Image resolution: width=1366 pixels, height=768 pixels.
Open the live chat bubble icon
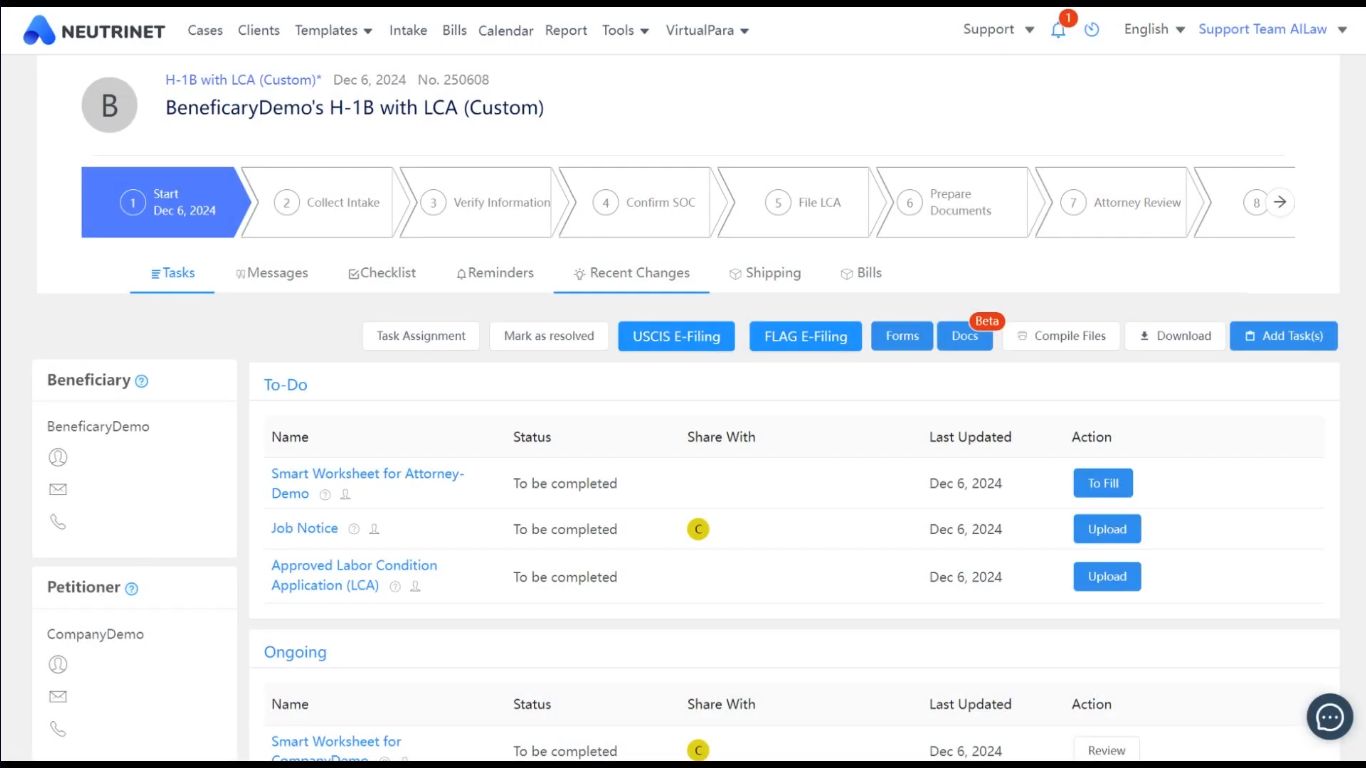tap(1330, 716)
